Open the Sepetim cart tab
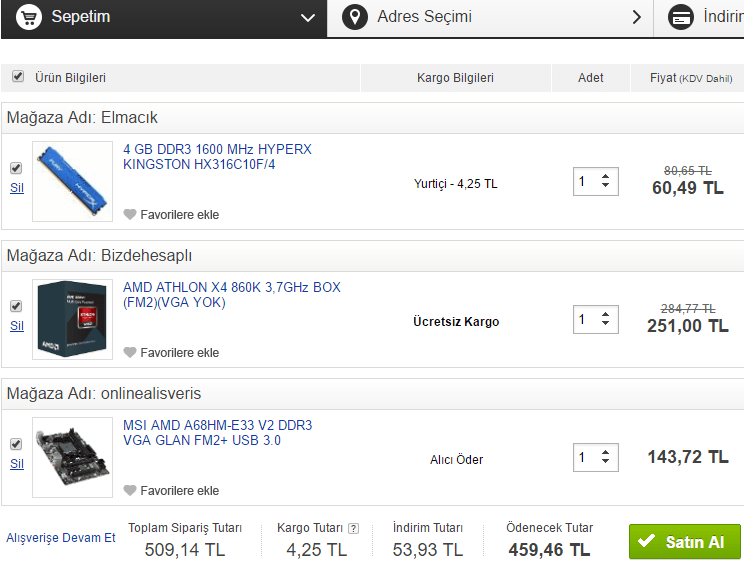This screenshot has width=744, height=562. tap(80, 18)
